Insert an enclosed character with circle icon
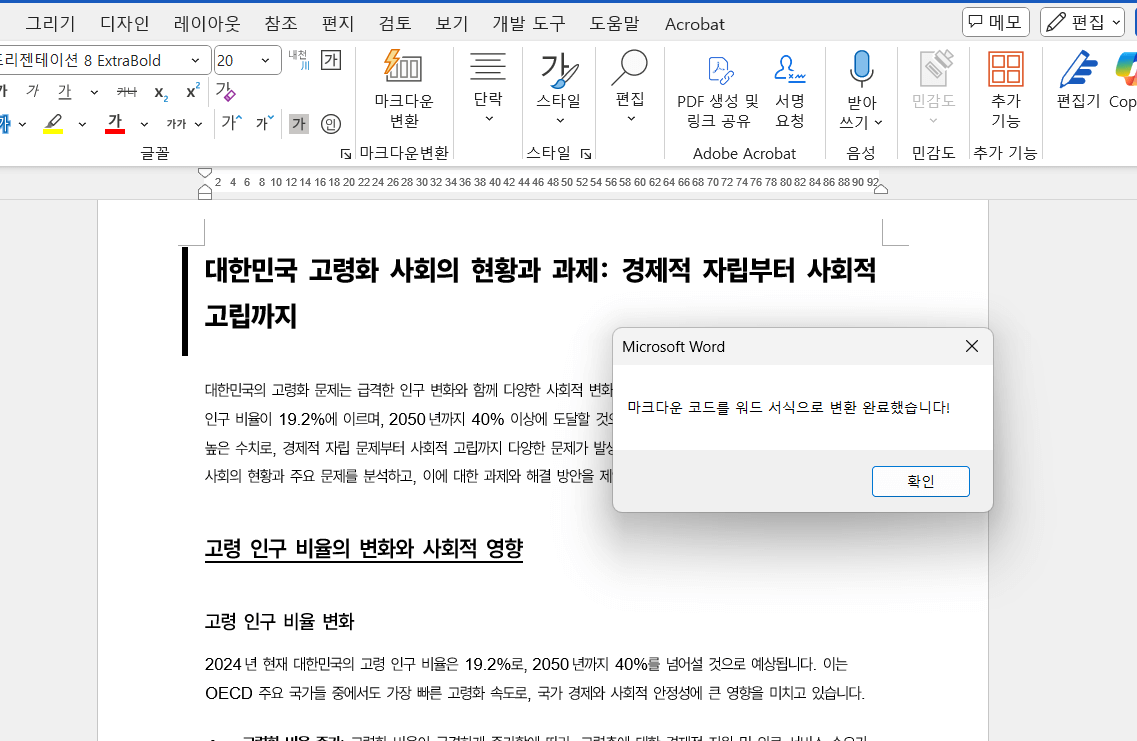 pos(331,124)
